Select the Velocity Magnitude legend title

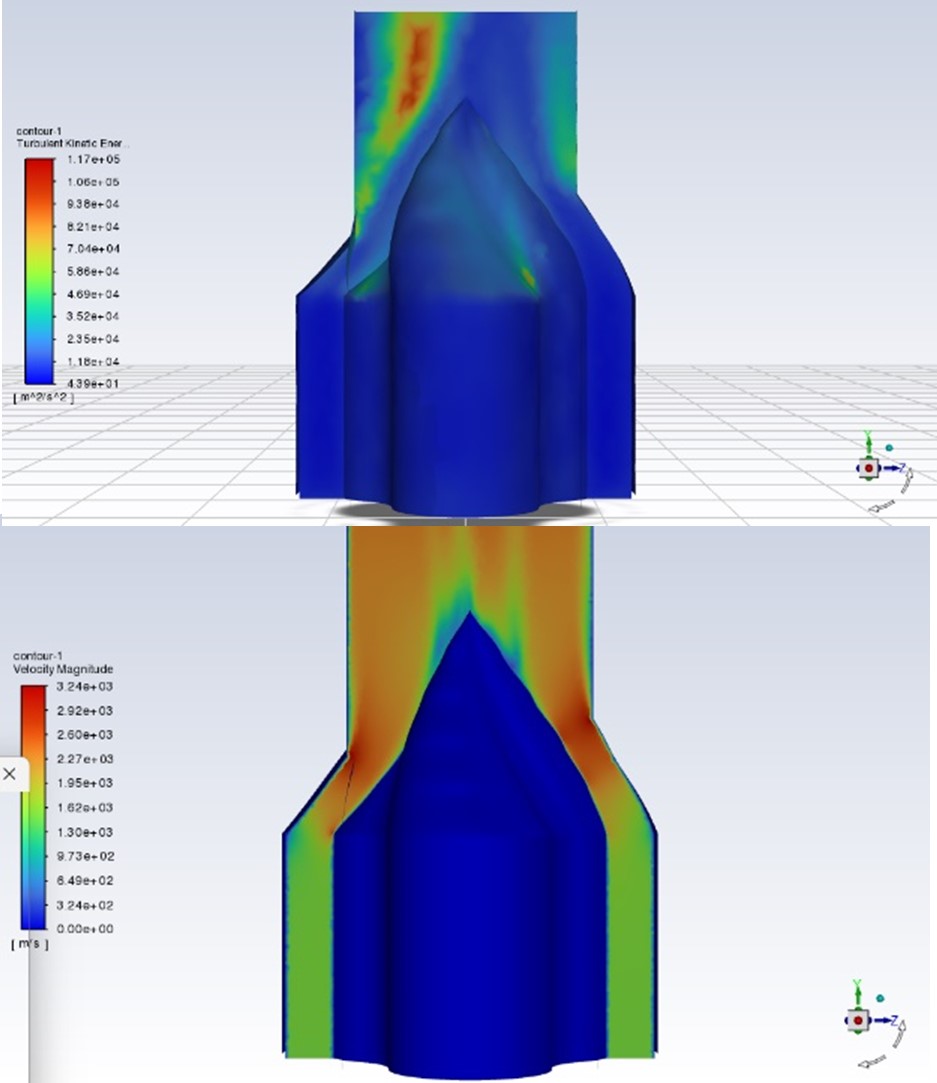[62, 668]
